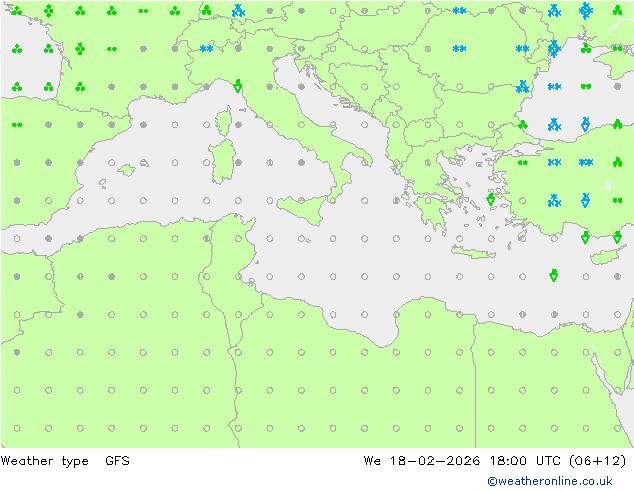Click the half-filled circle in the Tyrrhenian Sea
Image resolution: width=634 pixels, height=490 pixels.
pyautogui.click(x=270, y=163)
